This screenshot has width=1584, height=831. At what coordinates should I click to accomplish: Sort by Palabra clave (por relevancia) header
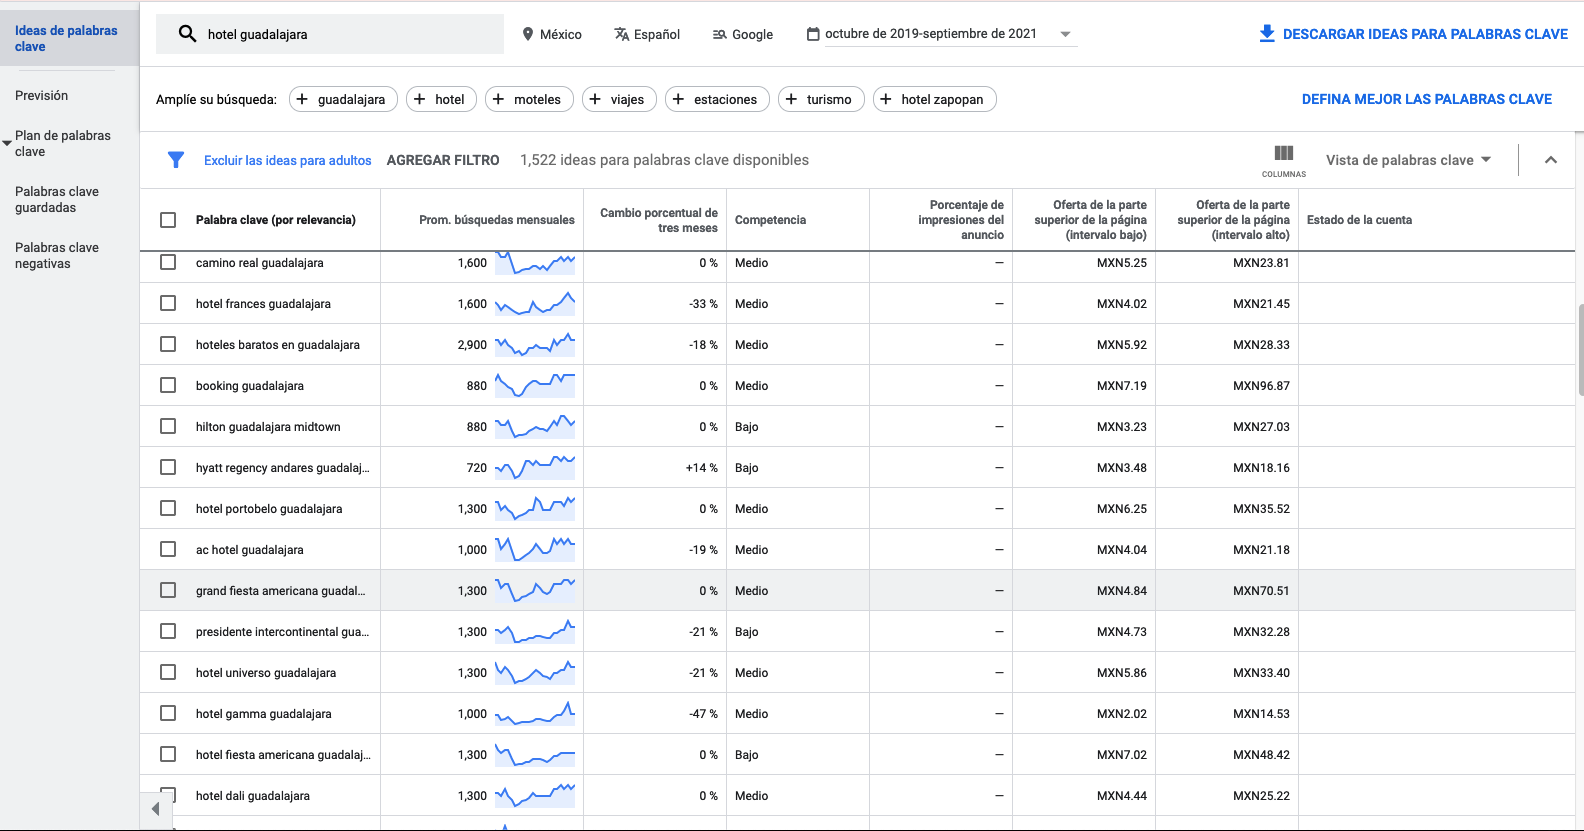click(276, 220)
